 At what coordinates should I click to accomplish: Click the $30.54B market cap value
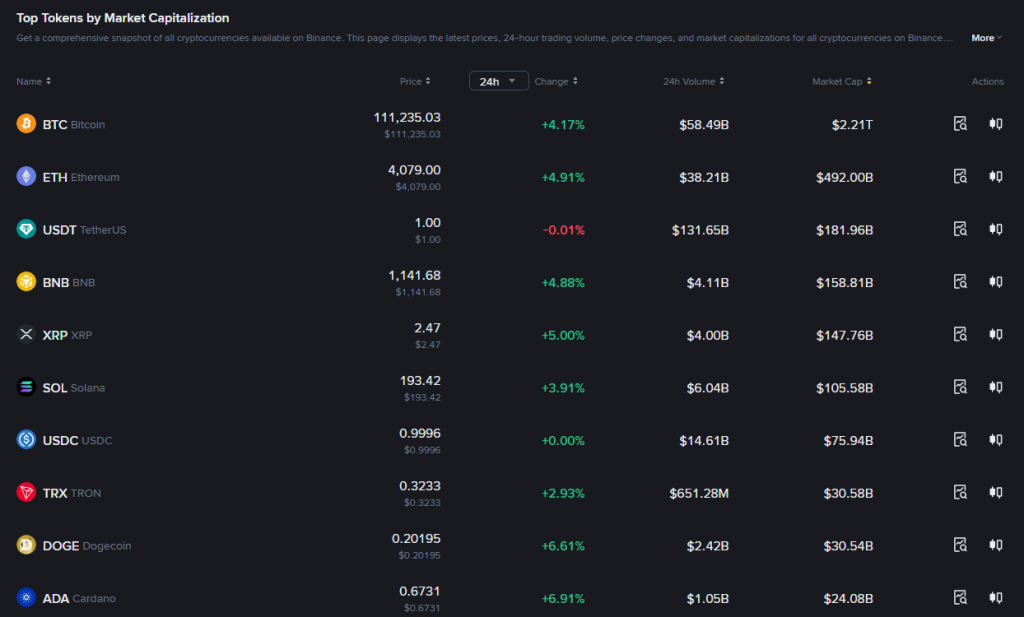(848, 546)
